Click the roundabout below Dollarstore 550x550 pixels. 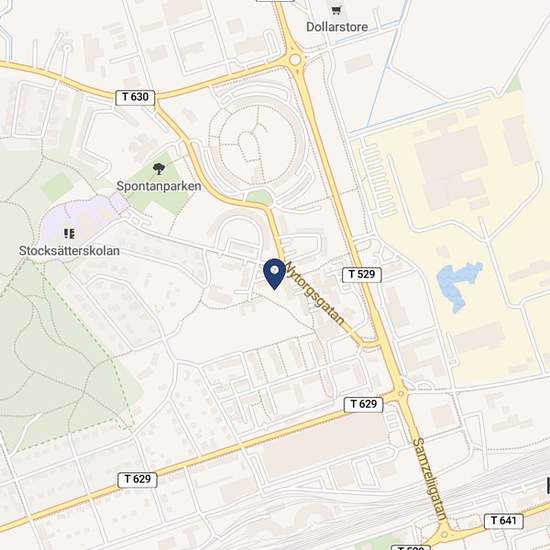click(x=295, y=60)
